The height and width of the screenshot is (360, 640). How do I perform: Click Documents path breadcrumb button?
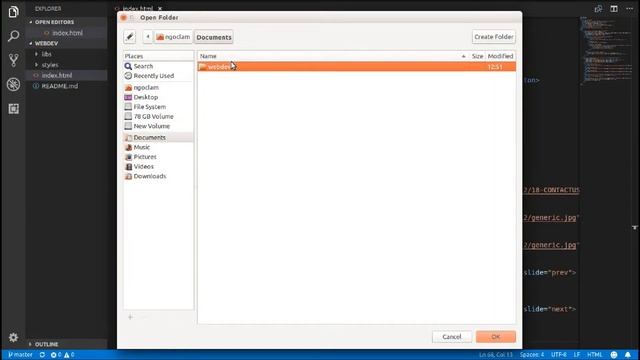pos(214,37)
